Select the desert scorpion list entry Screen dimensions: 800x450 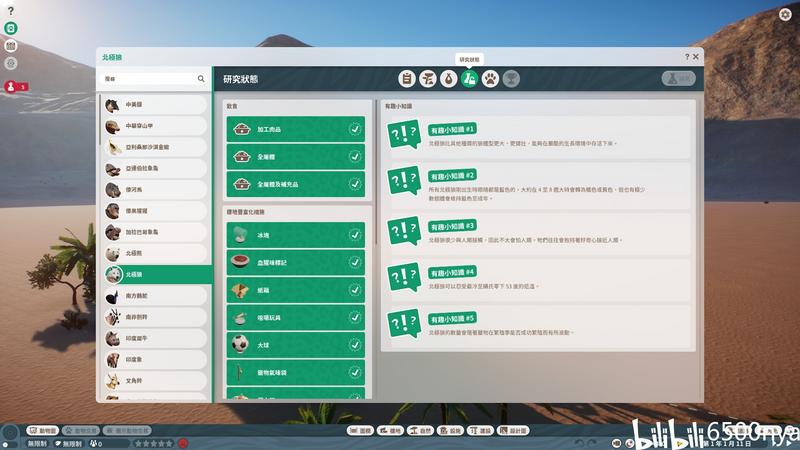coord(156,147)
